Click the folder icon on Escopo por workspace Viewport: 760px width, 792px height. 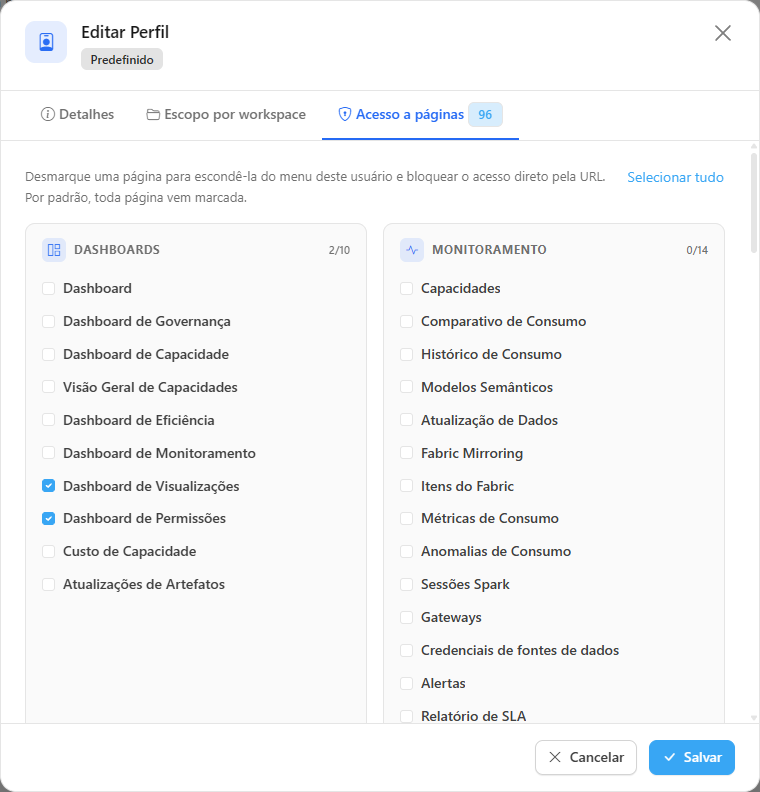point(153,115)
